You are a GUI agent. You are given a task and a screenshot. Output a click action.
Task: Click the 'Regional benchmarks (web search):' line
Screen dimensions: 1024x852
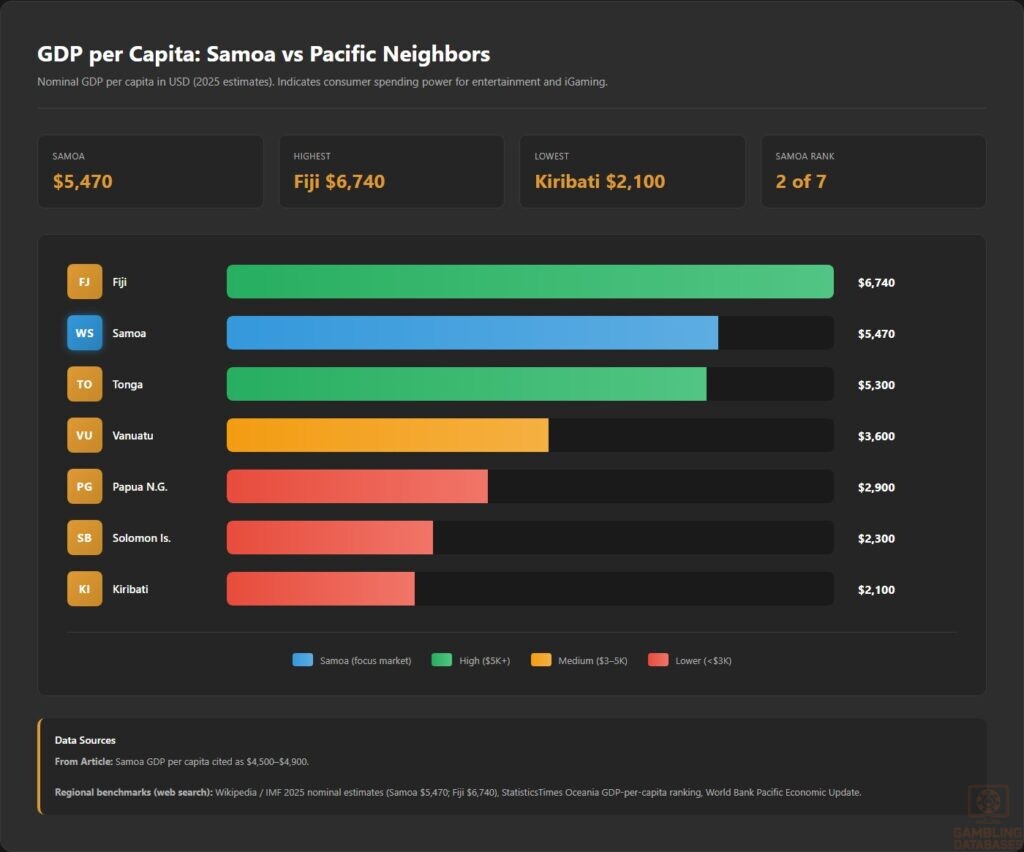458,793
